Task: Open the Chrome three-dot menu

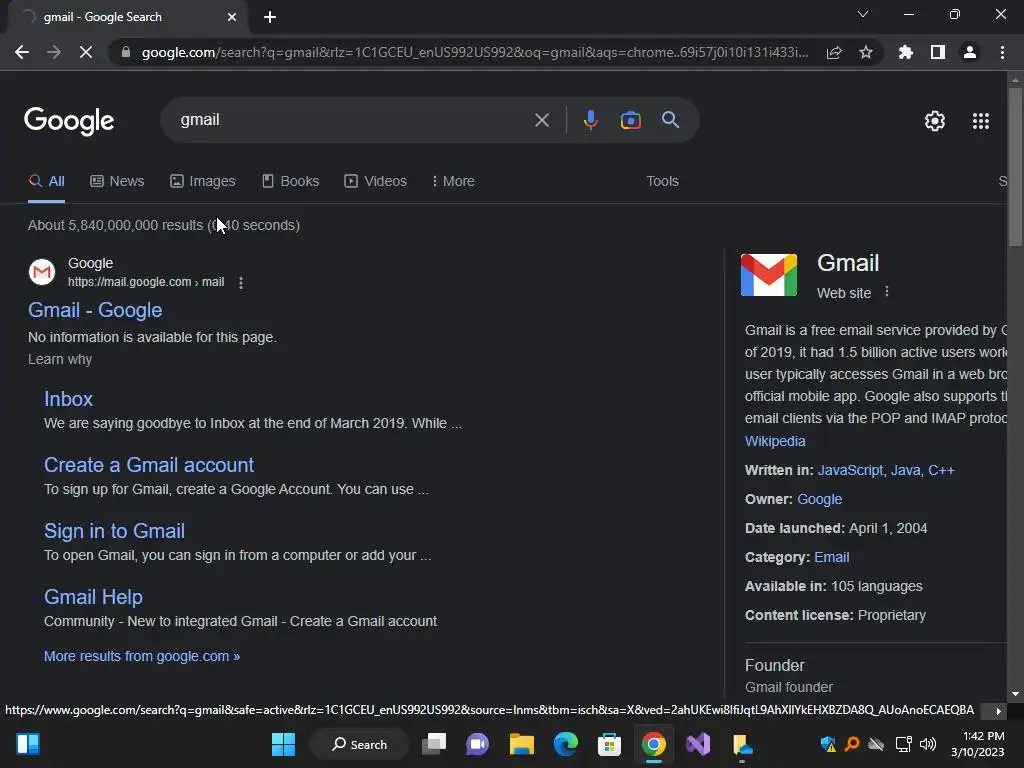Action: click(1002, 52)
